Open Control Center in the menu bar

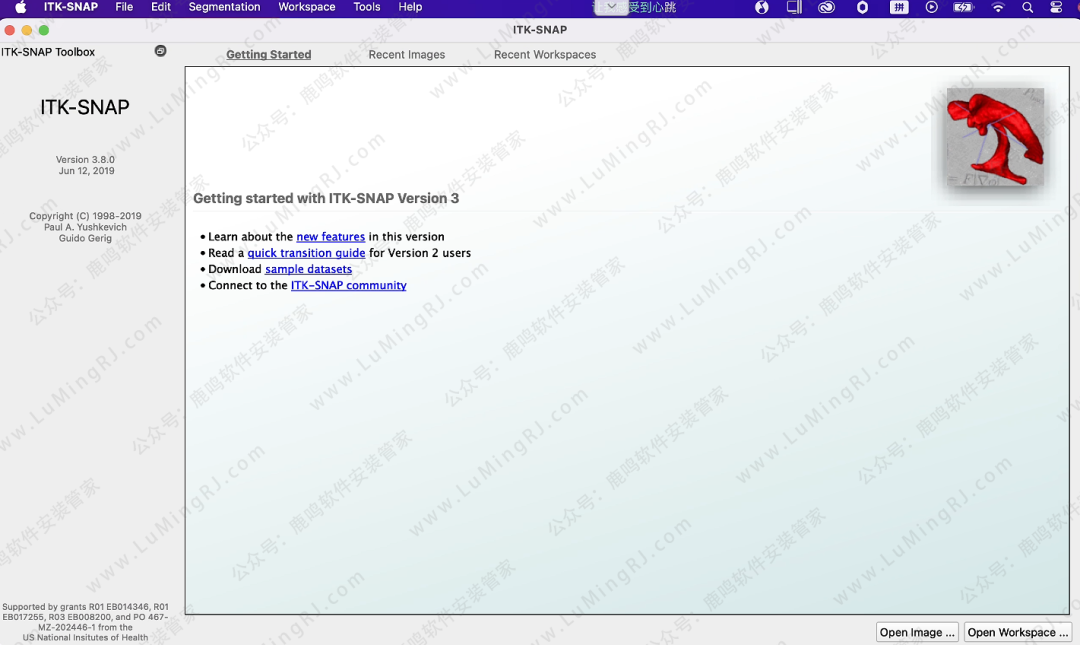click(1057, 7)
